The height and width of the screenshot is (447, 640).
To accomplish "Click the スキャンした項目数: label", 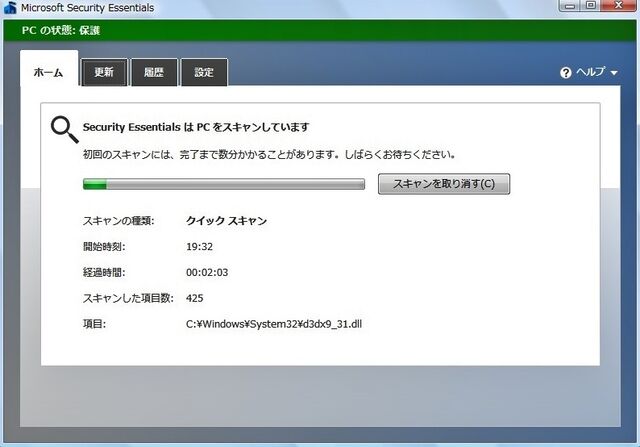I will (x=128, y=298).
